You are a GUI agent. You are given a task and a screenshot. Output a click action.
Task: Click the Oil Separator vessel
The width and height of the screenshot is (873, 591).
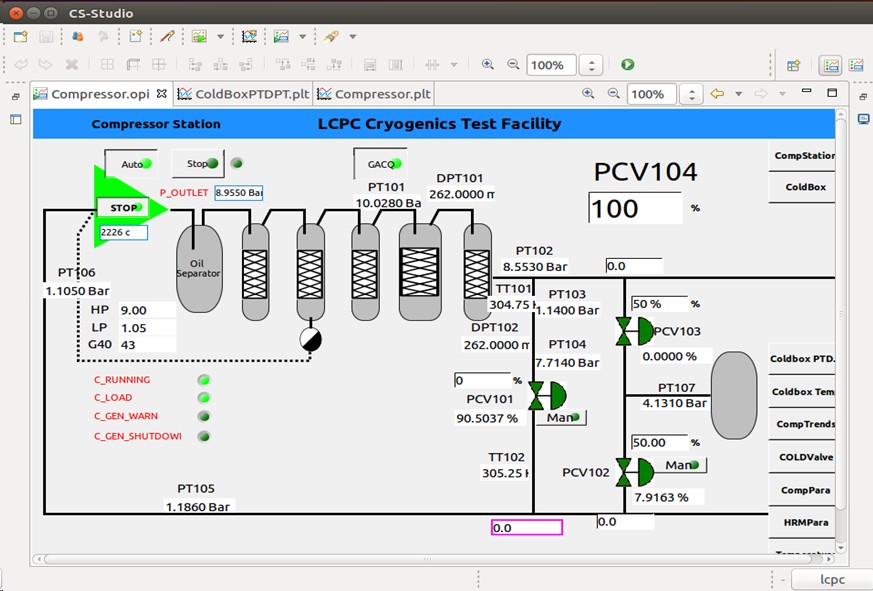click(x=199, y=267)
